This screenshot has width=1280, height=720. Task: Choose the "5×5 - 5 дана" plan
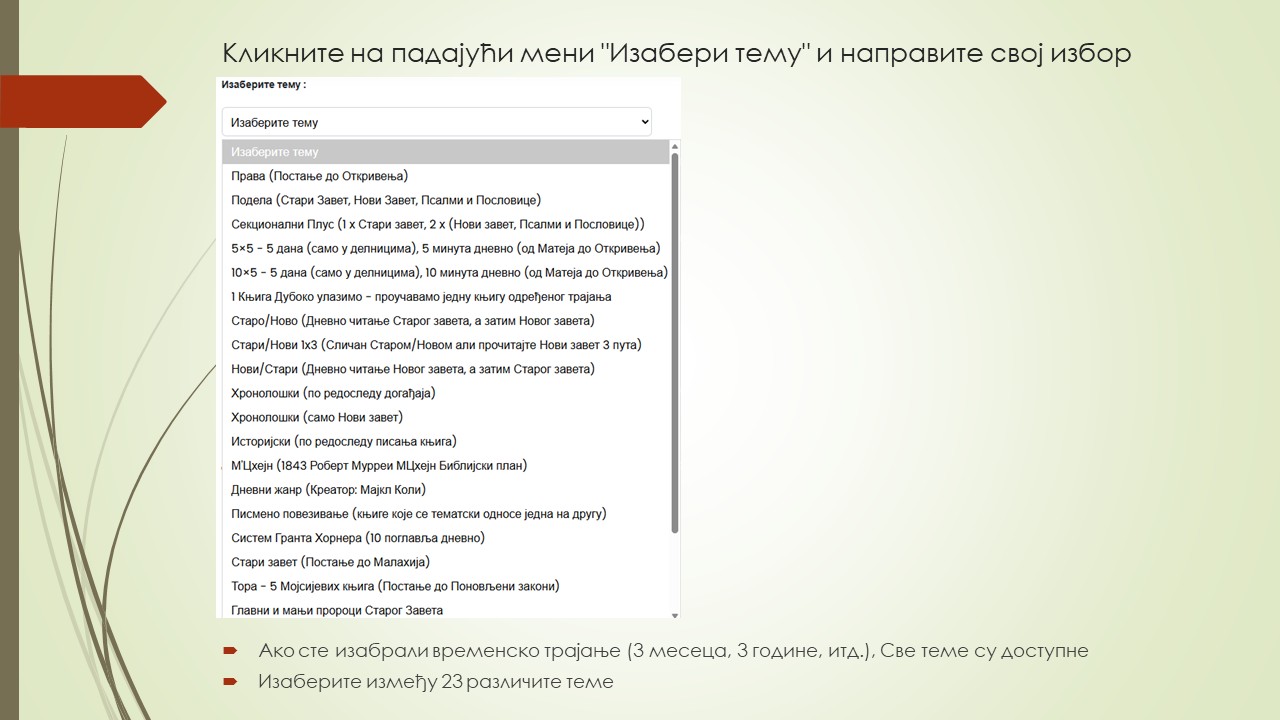pyautogui.click(x=445, y=248)
